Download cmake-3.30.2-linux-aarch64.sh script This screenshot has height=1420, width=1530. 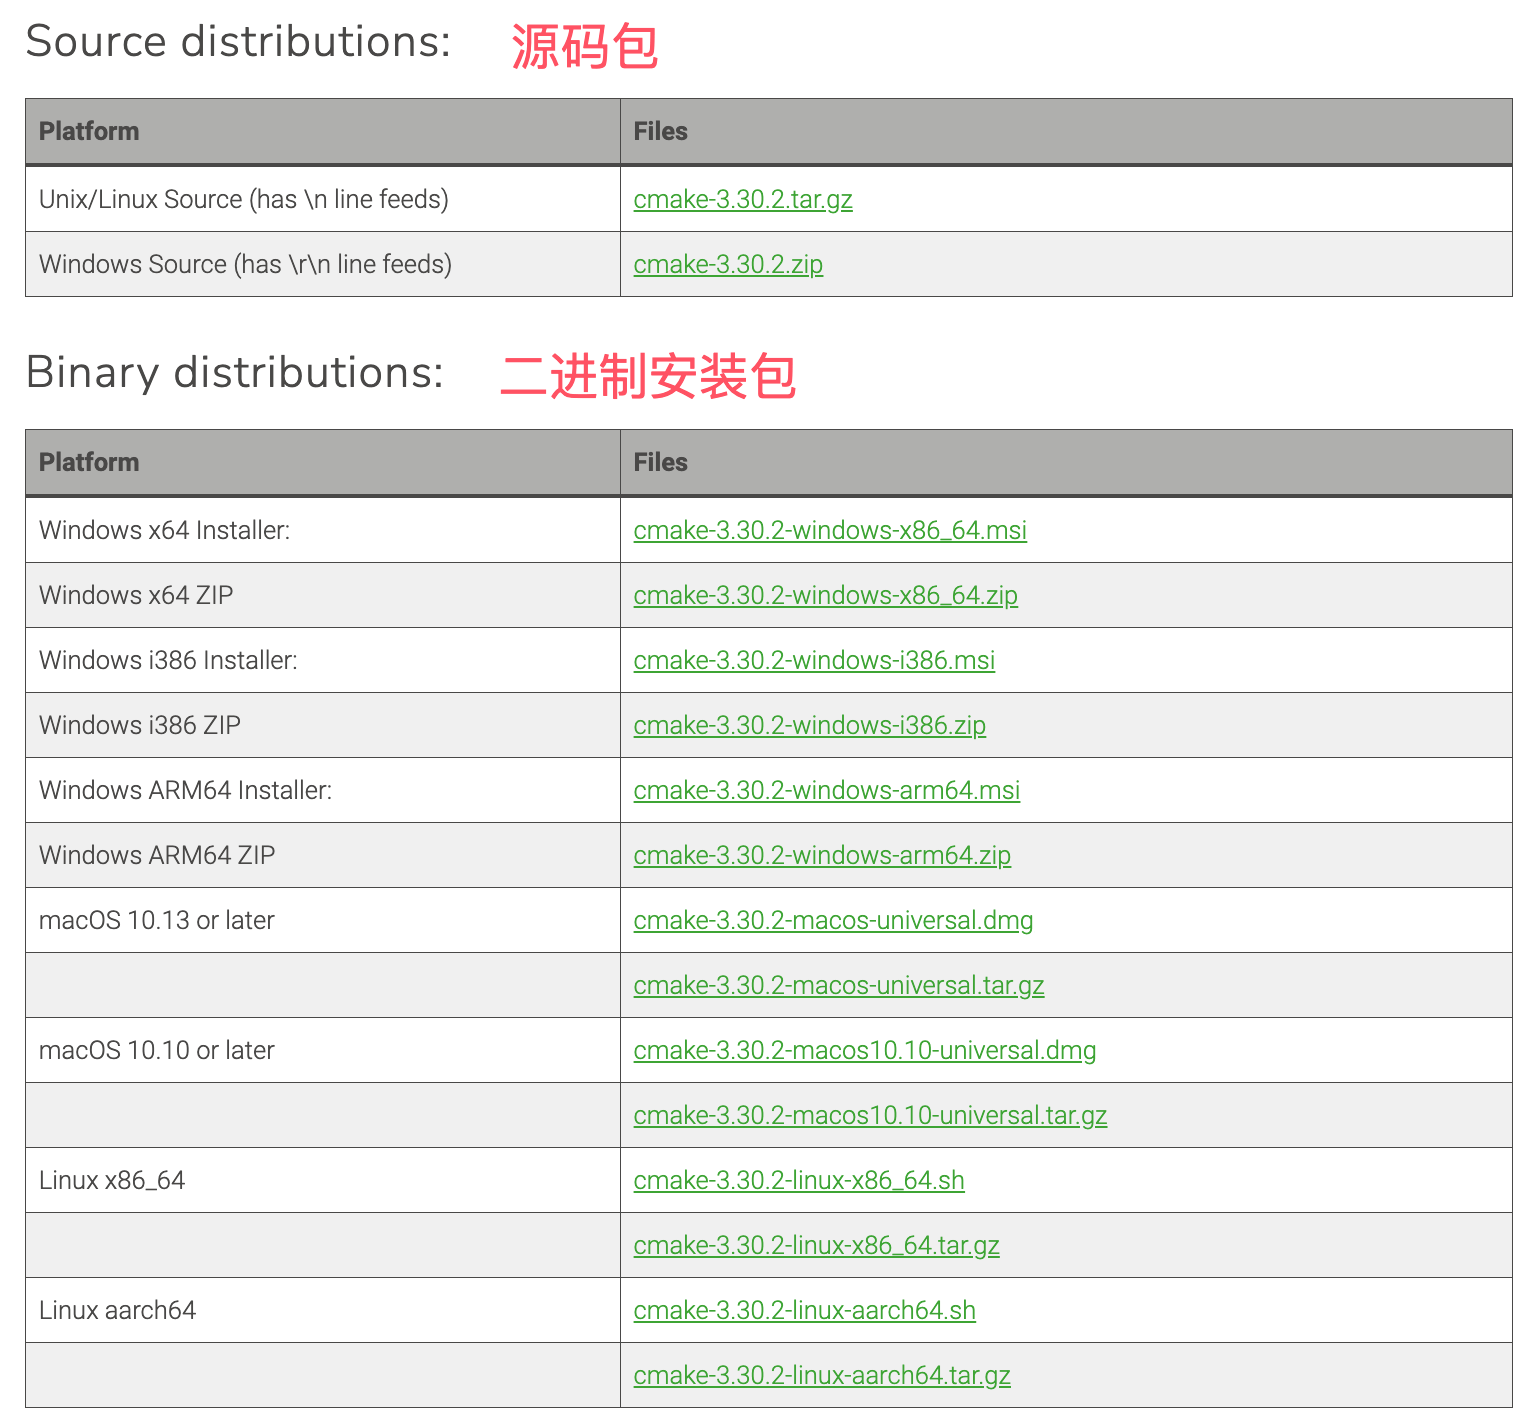coord(804,1310)
